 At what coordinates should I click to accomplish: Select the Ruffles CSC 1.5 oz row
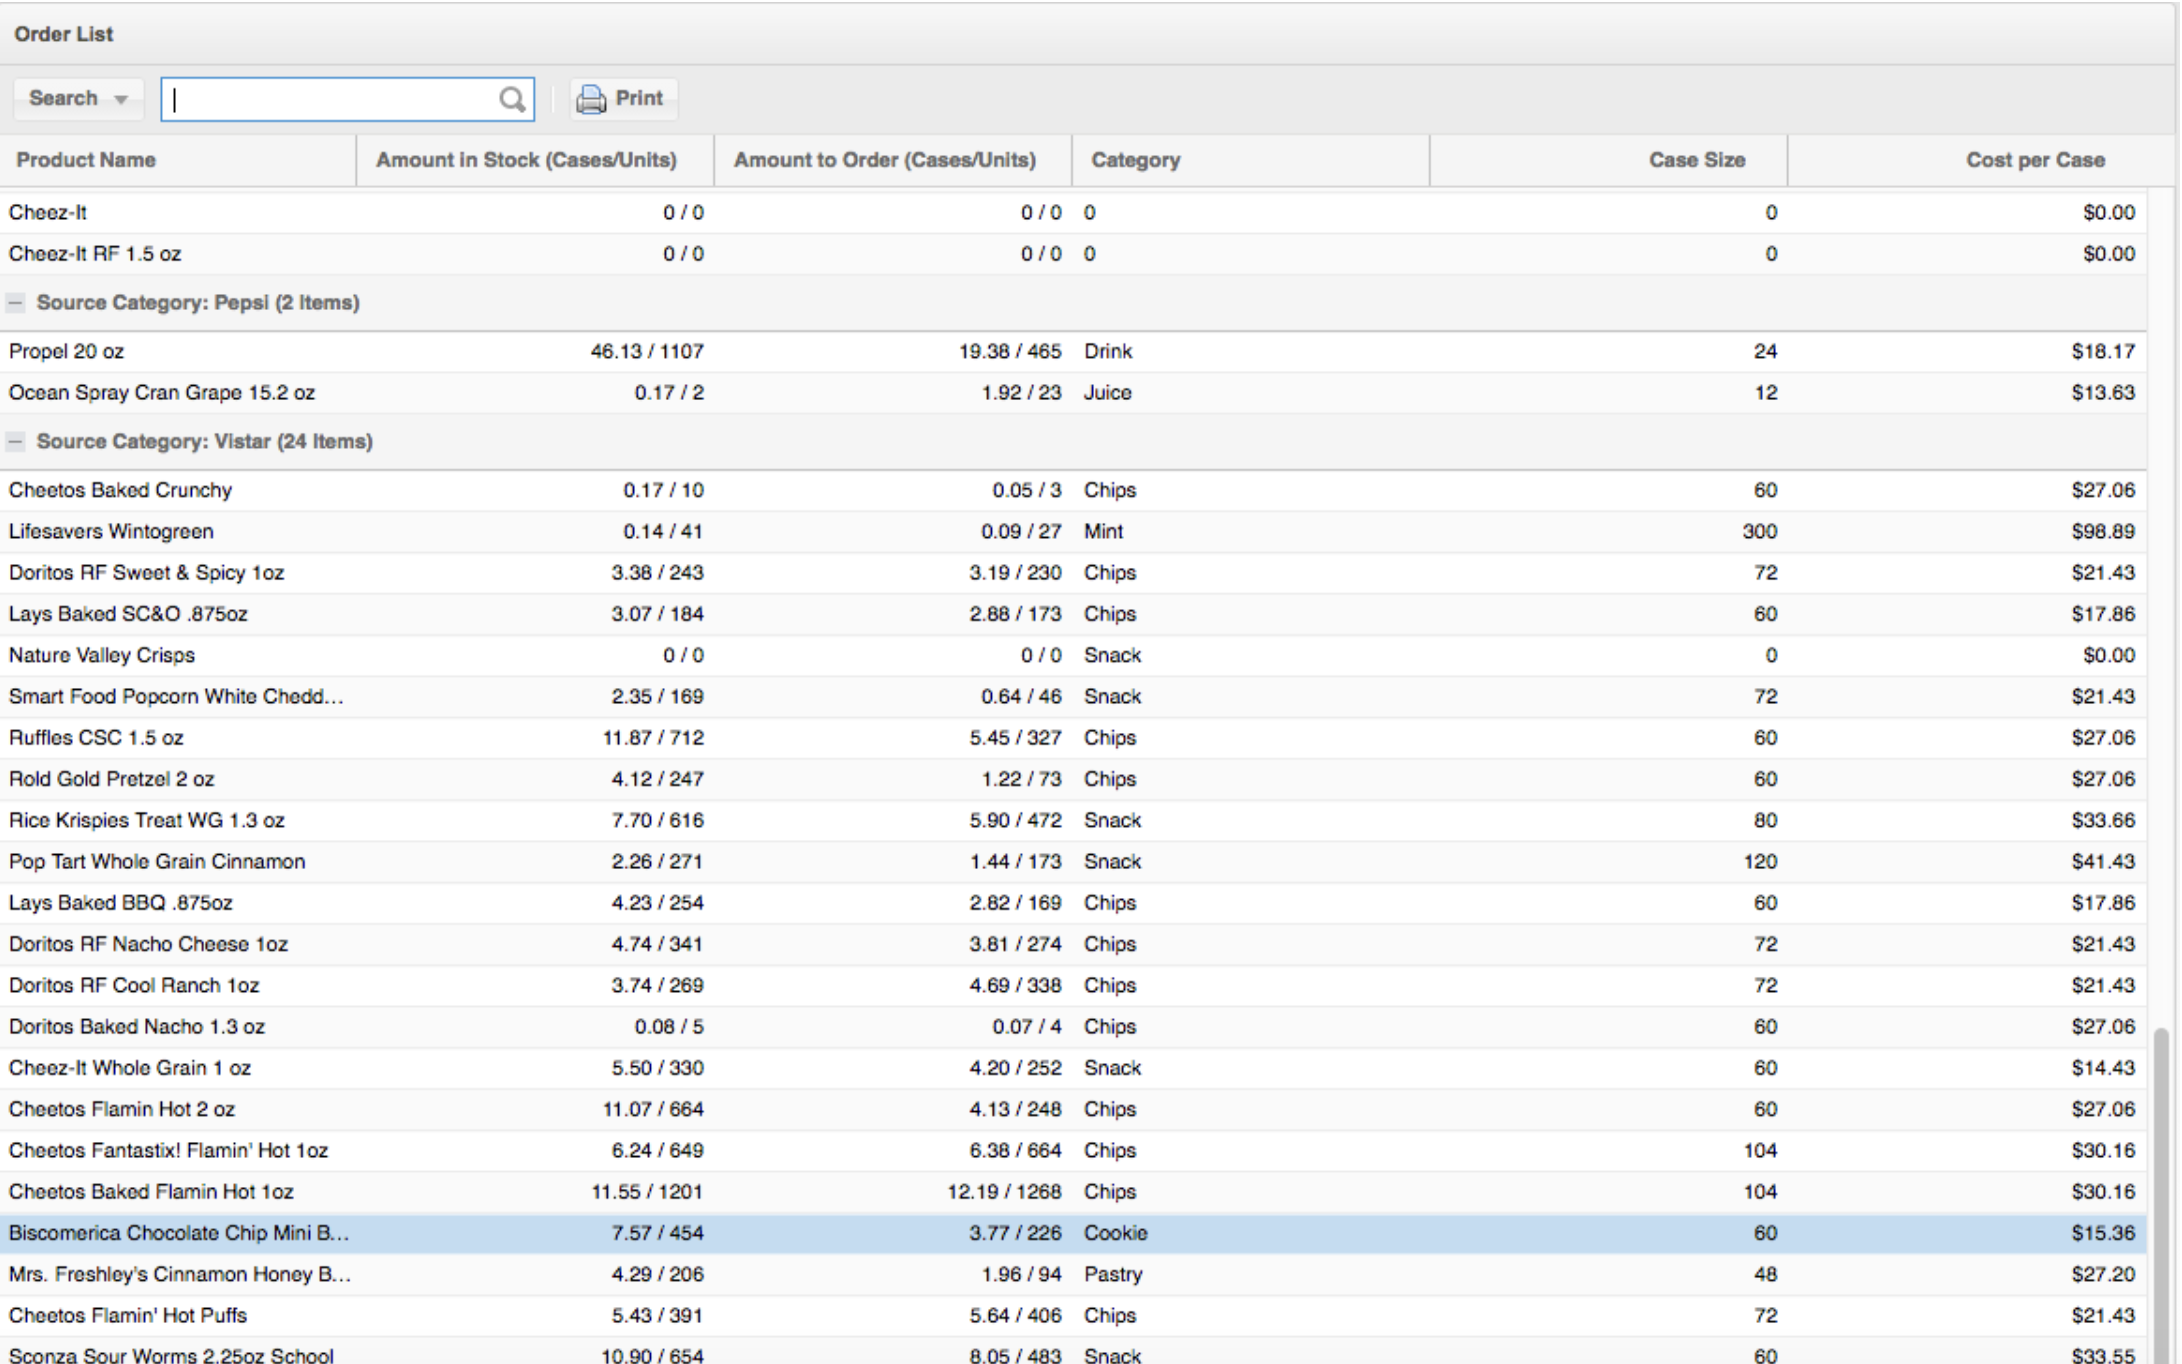pyautogui.click(x=1073, y=737)
